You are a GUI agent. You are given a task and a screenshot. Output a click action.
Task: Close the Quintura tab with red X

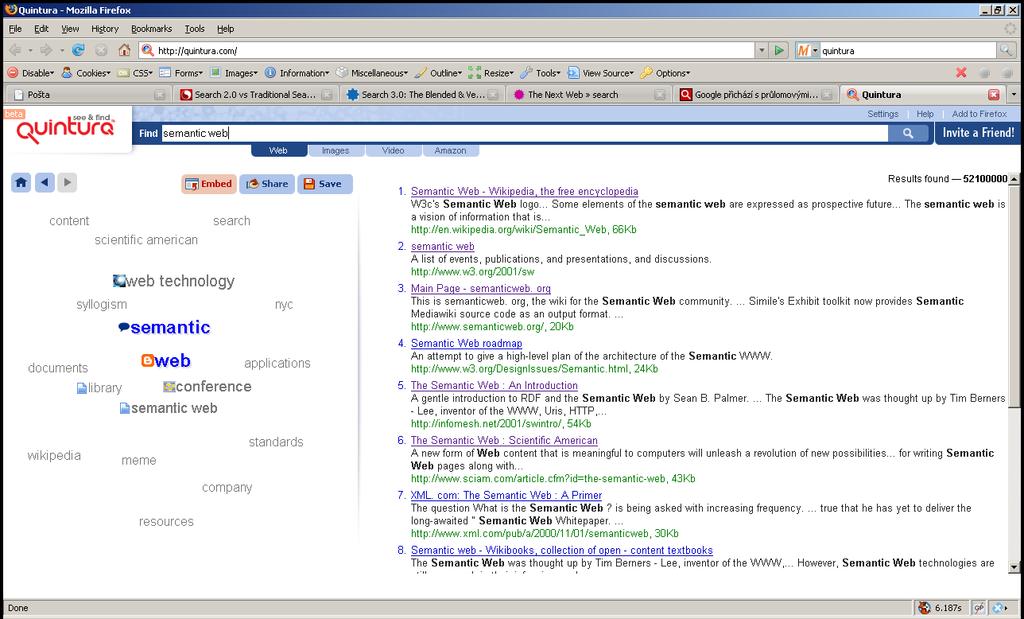993,95
